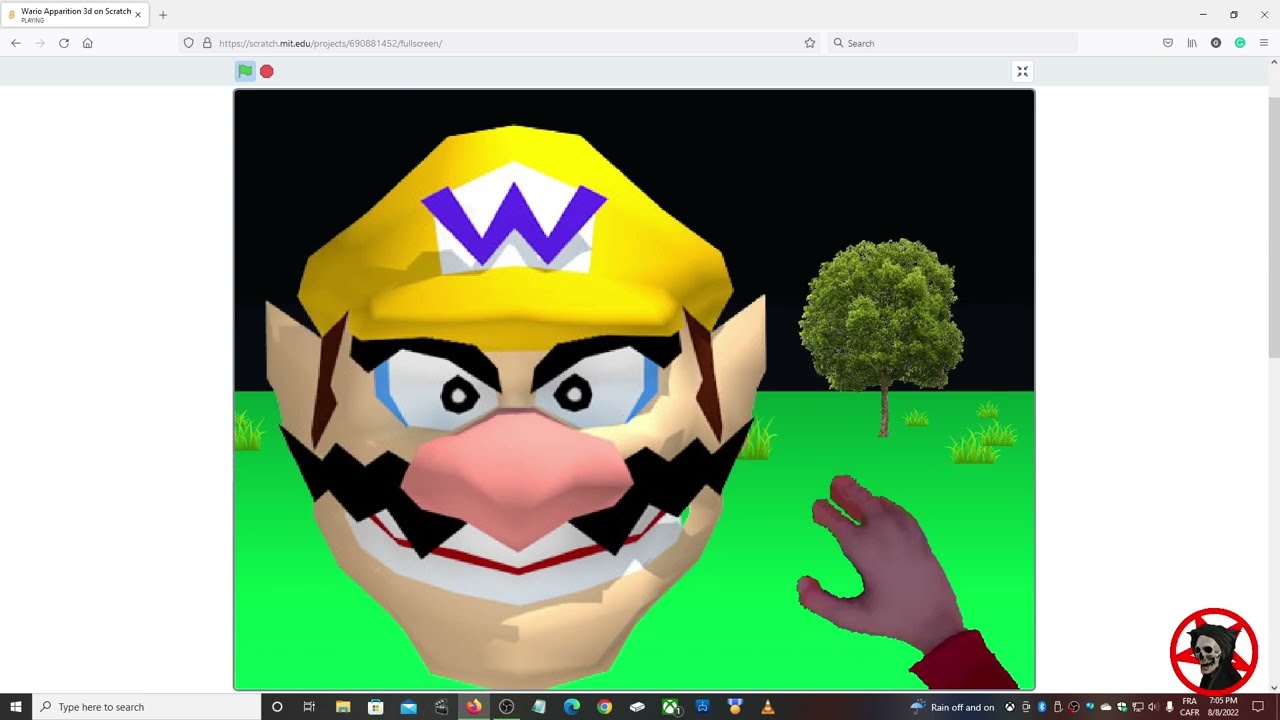
Task: Open Windows Security tray icon
Action: click(x=1122, y=707)
